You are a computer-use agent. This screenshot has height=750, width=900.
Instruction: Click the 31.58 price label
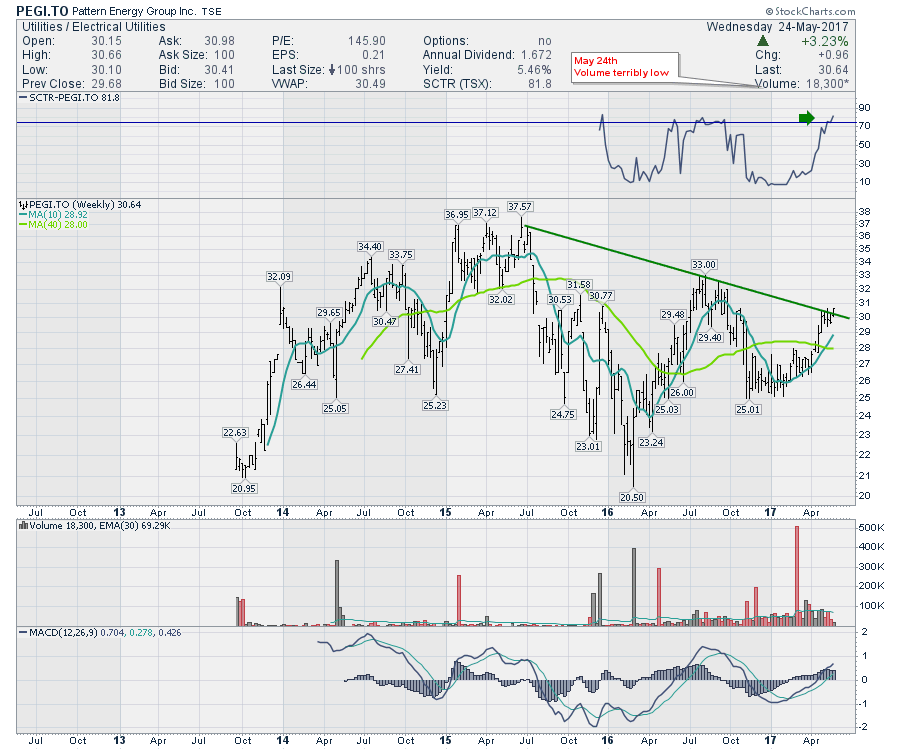pos(579,285)
